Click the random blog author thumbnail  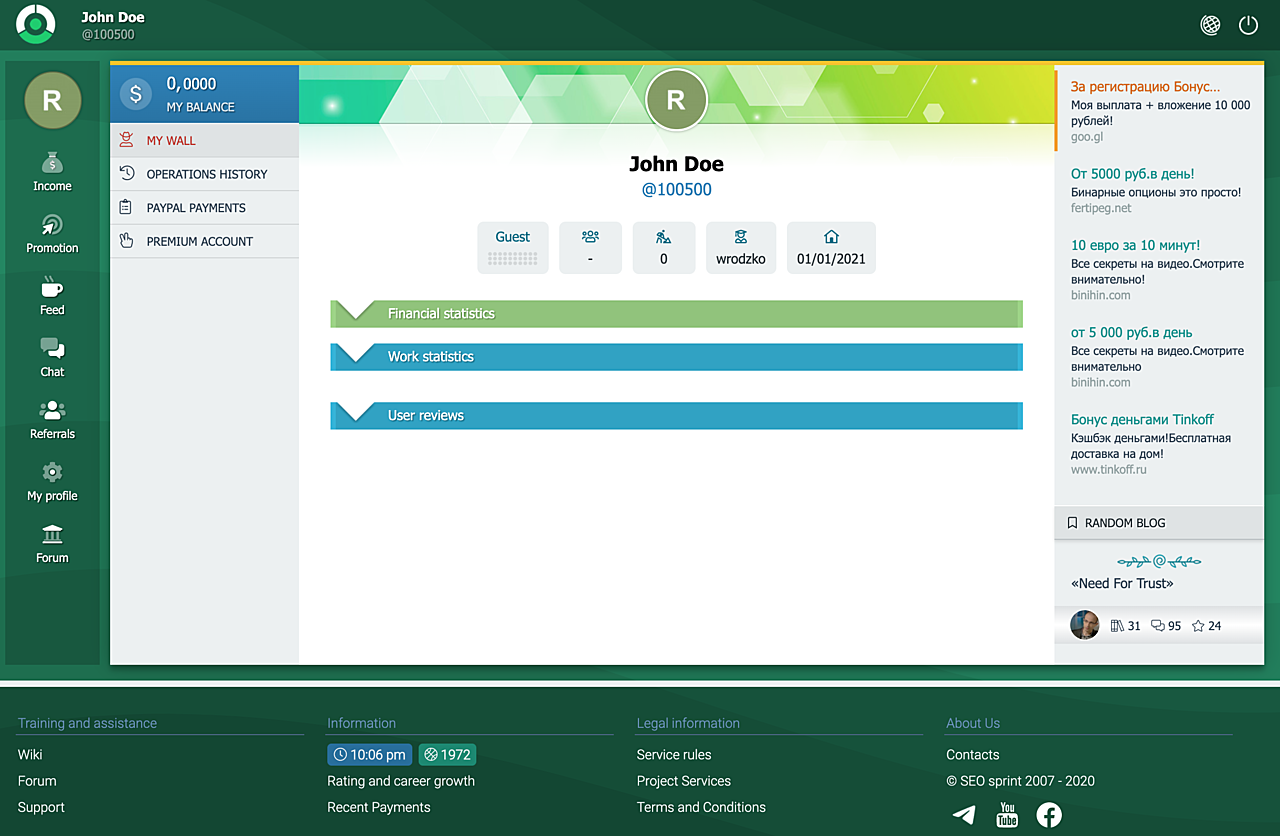(x=1084, y=626)
